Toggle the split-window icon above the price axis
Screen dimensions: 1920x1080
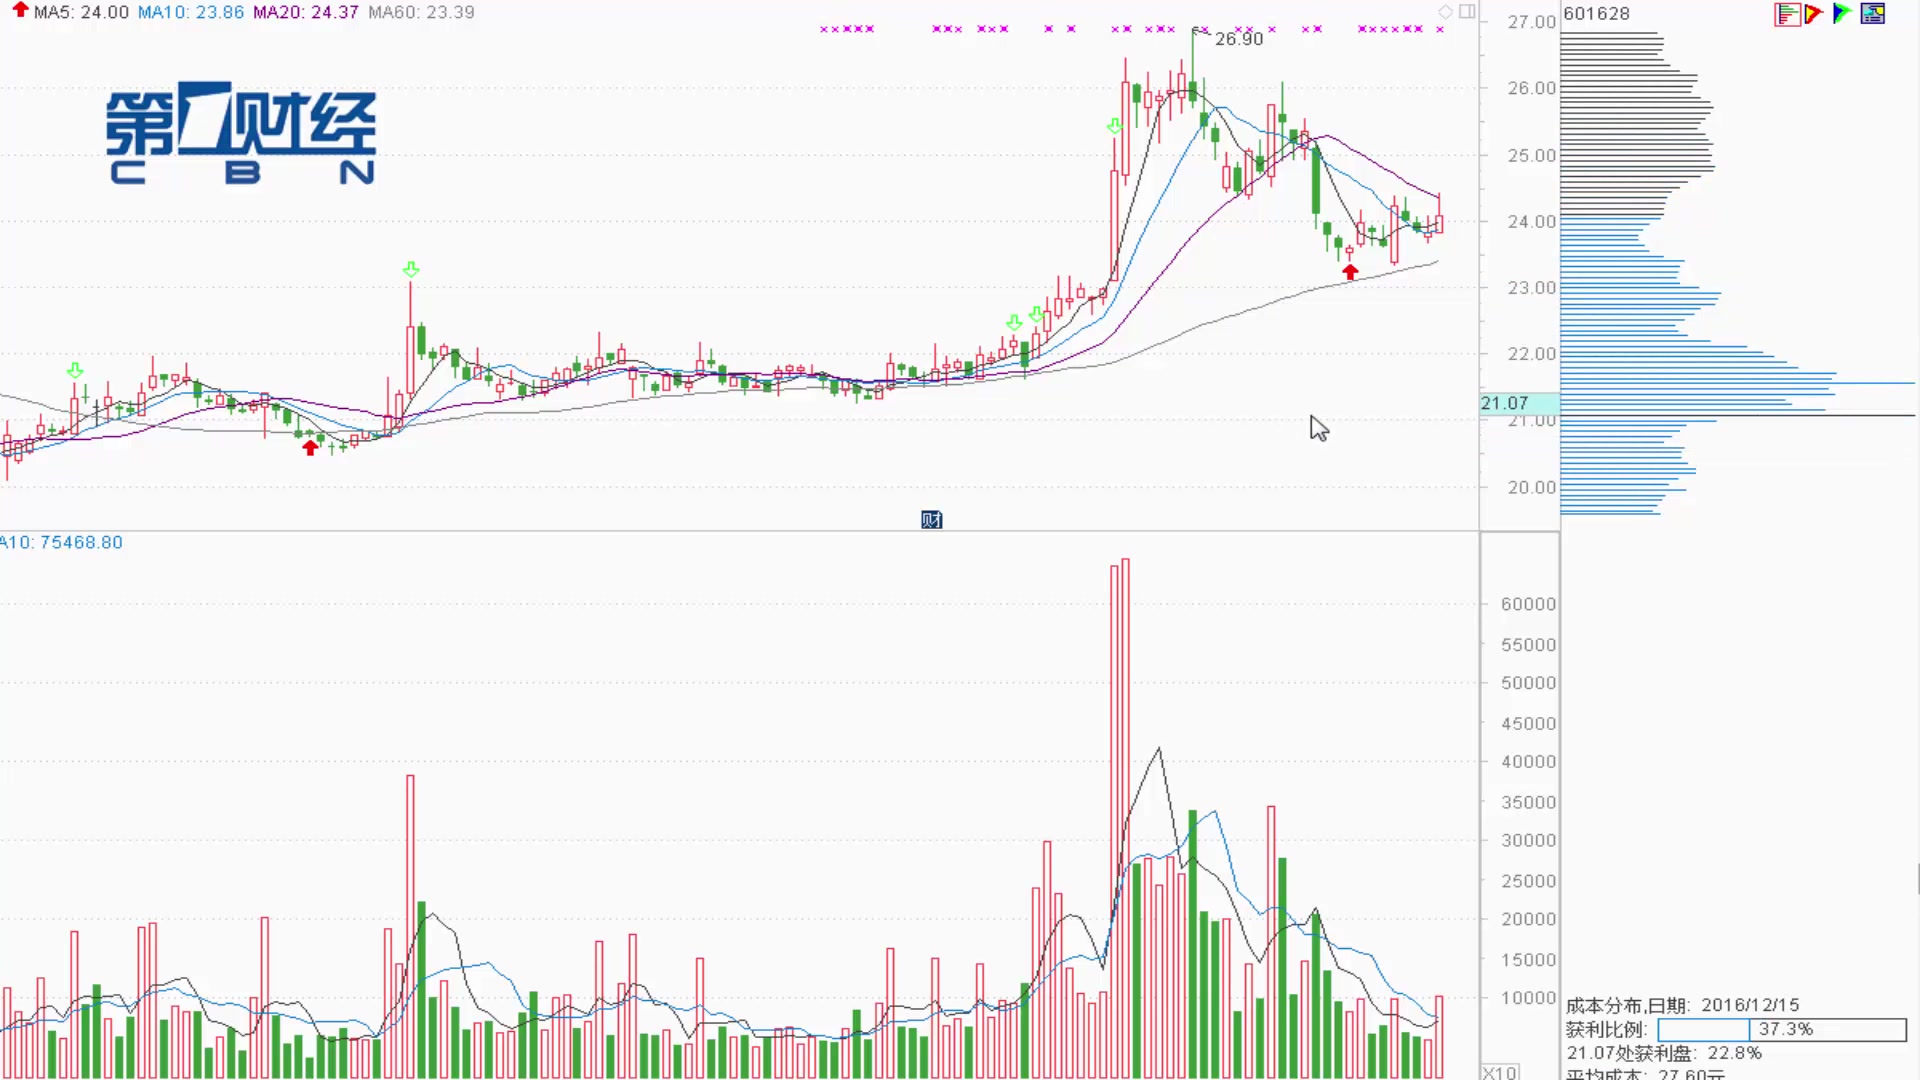pyautogui.click(x=1467, y=12)
